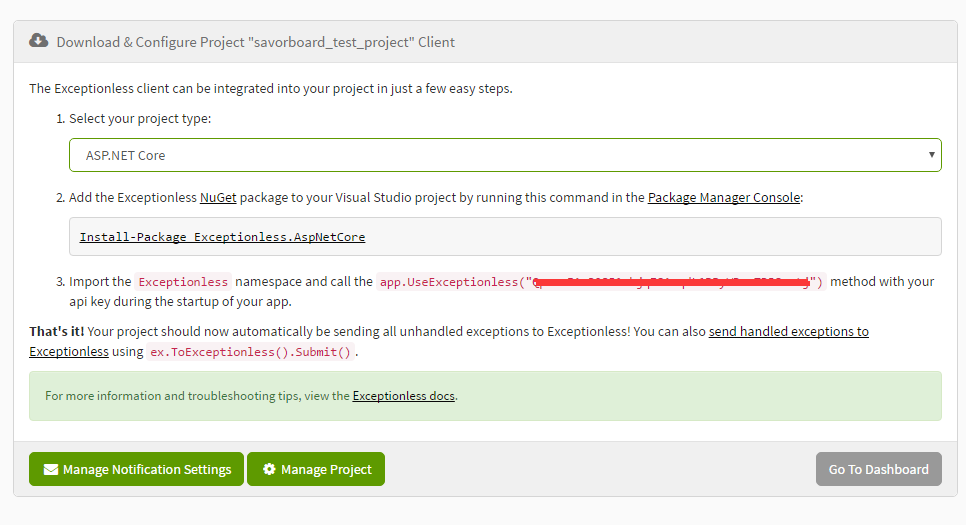Click the dropdown arrow of project type

click(x=932, y=155)
